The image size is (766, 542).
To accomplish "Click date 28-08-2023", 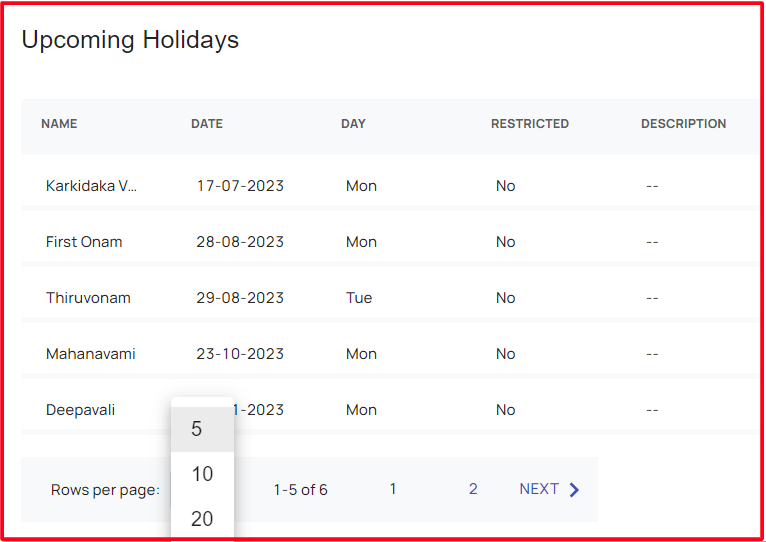I will click(240, 242).
